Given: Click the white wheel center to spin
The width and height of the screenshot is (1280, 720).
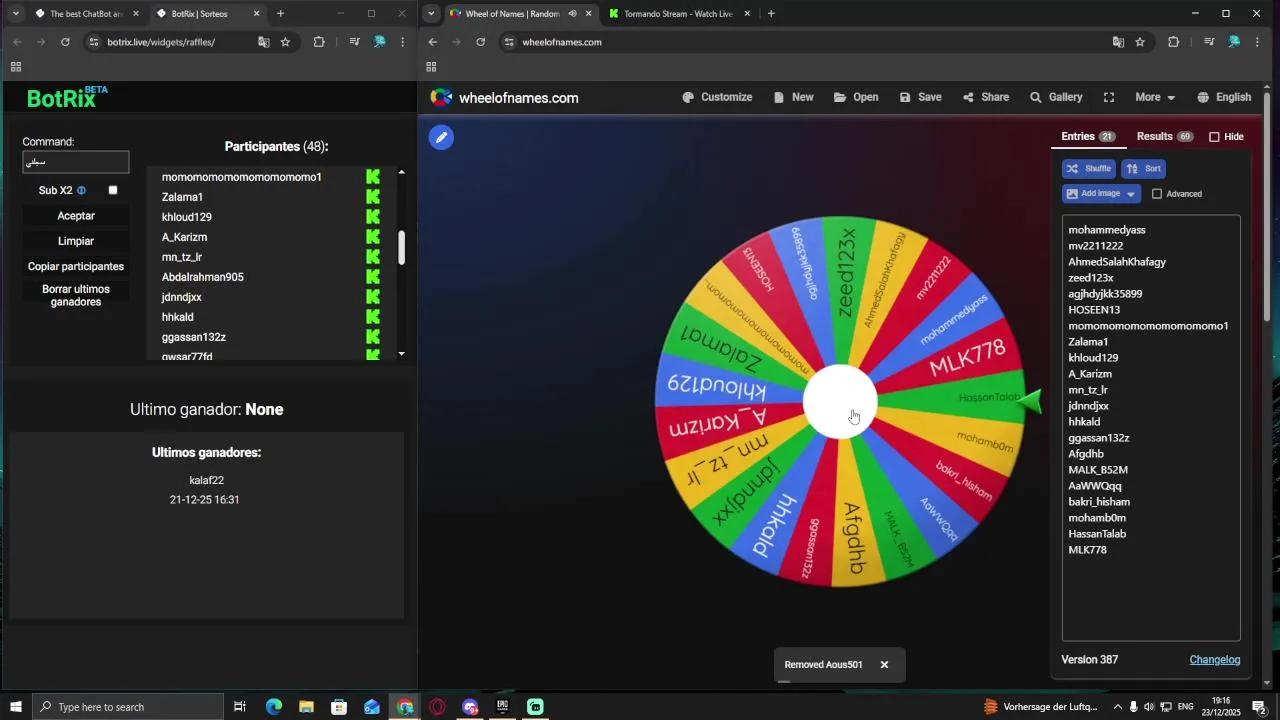Looking at the screenshot, I should [841, 401].
